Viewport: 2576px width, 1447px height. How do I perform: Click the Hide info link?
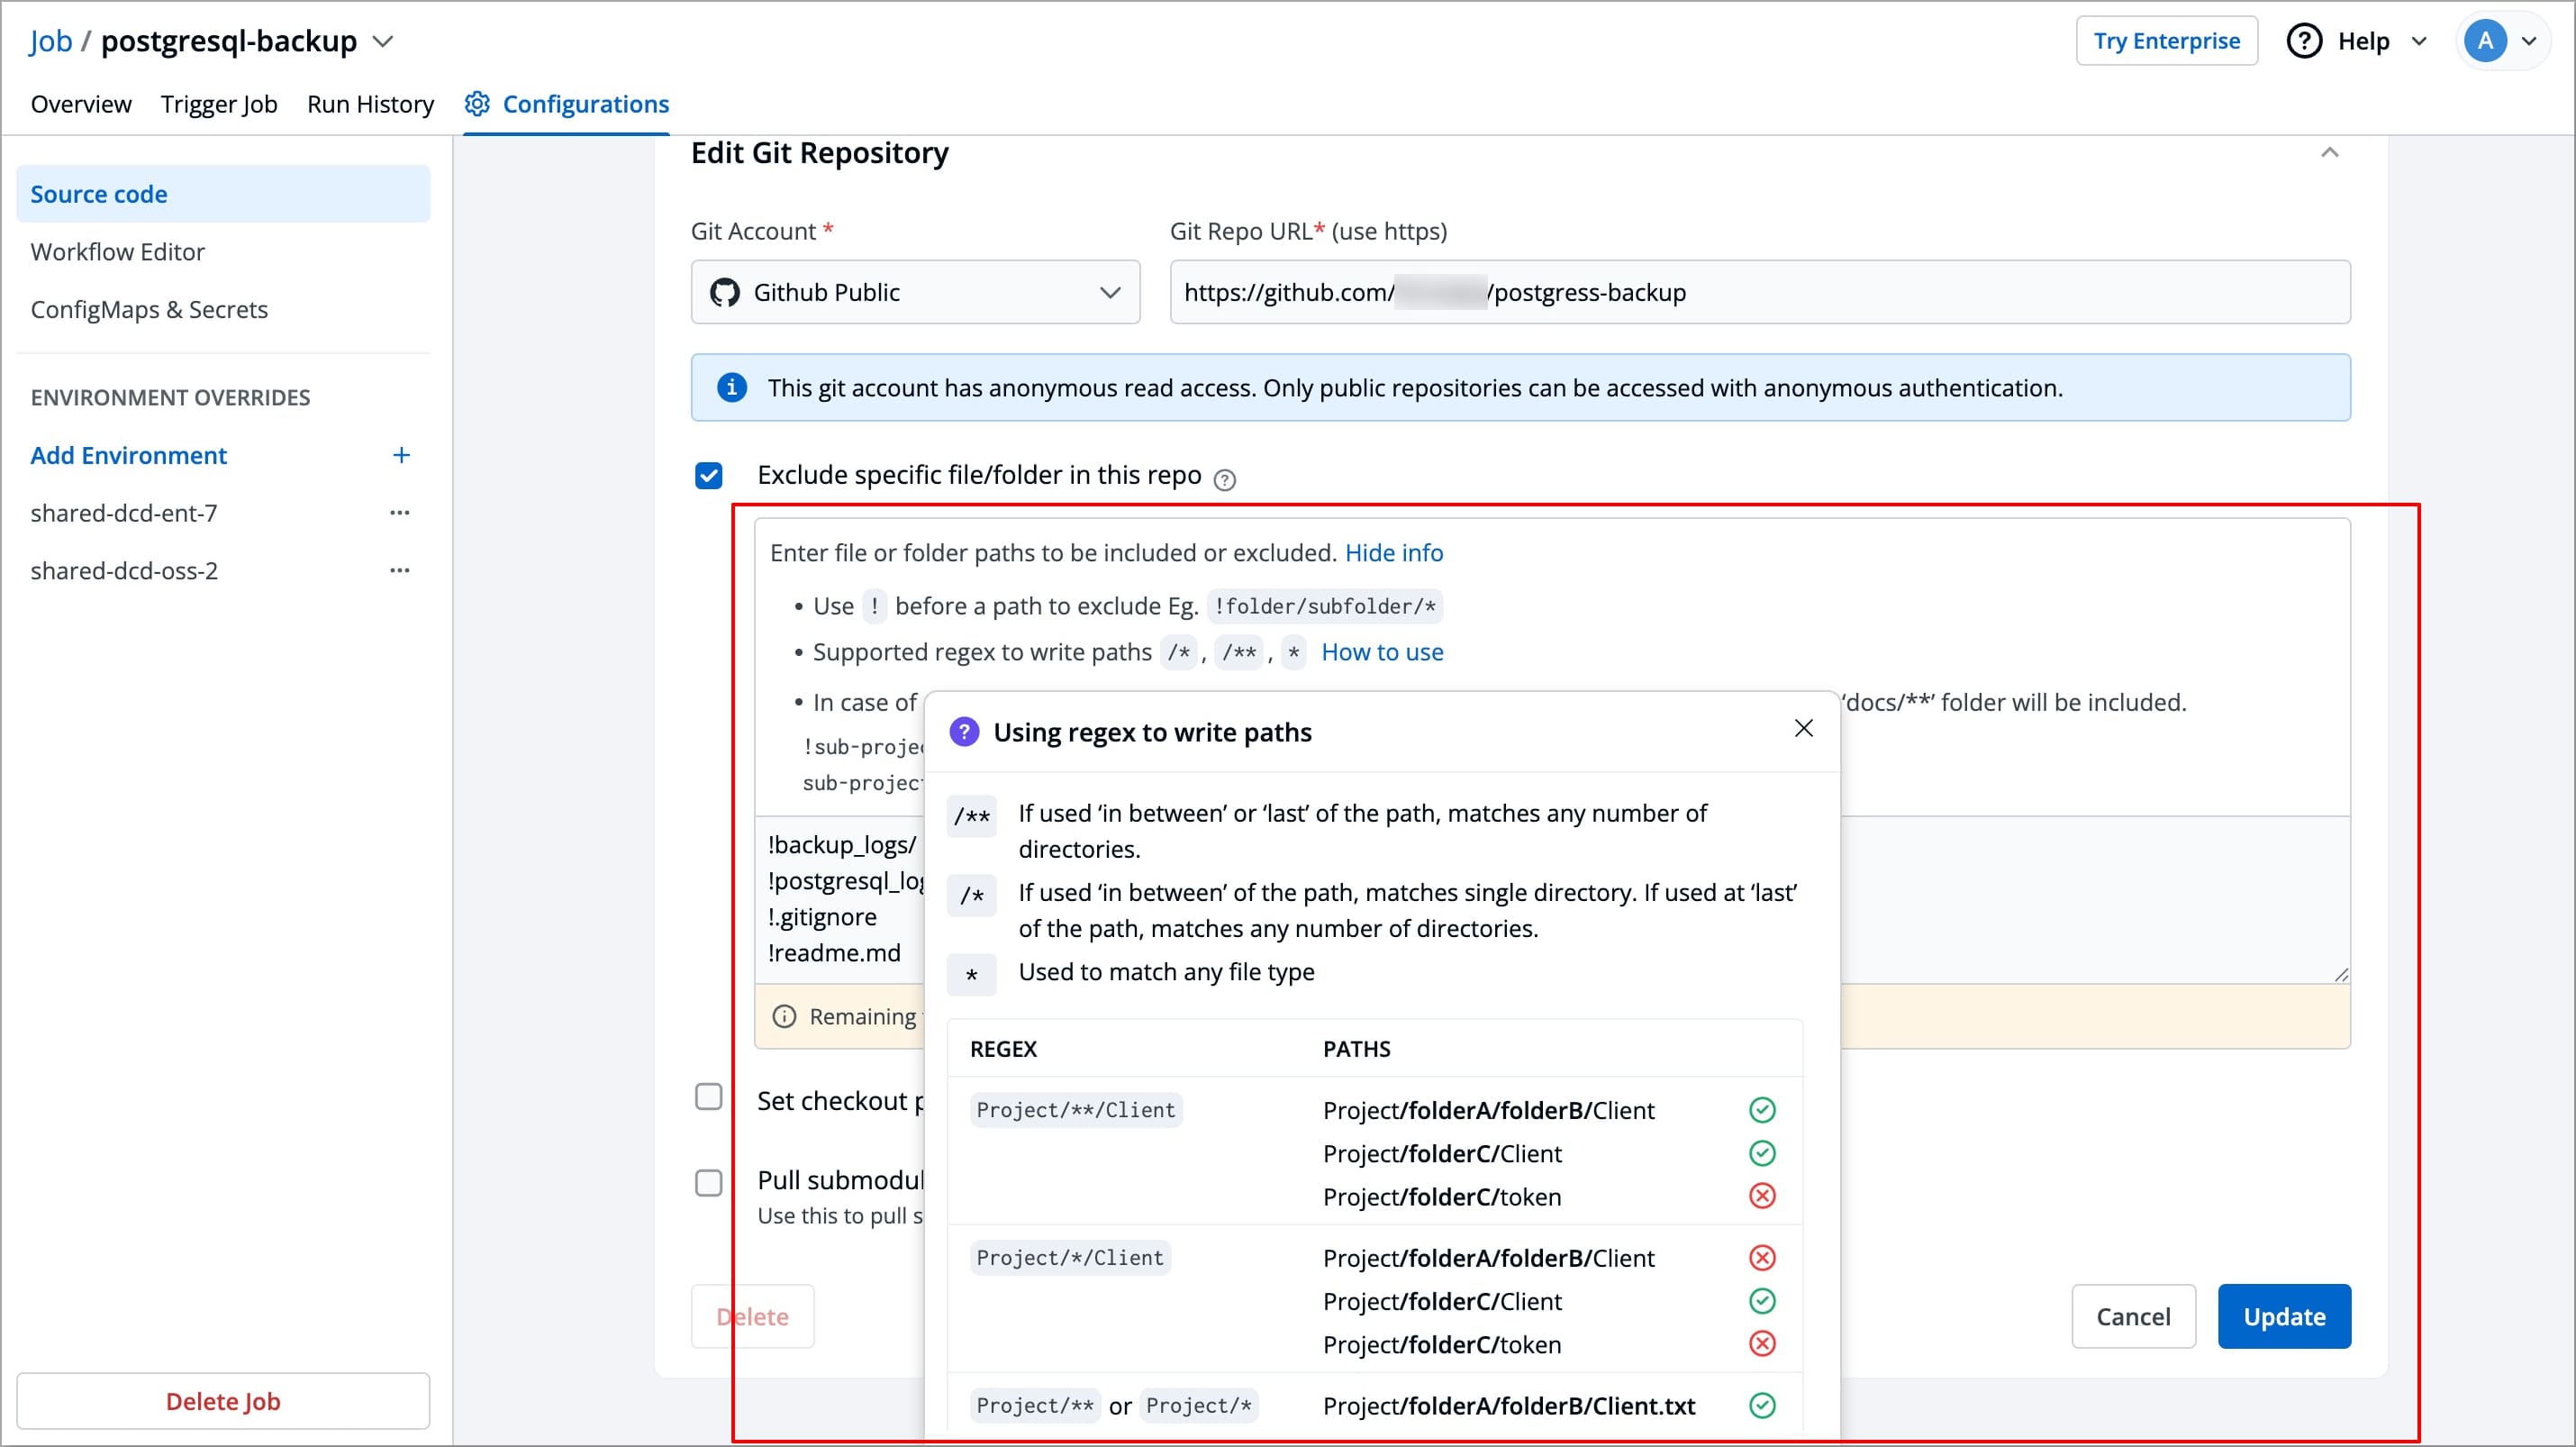1393,553
